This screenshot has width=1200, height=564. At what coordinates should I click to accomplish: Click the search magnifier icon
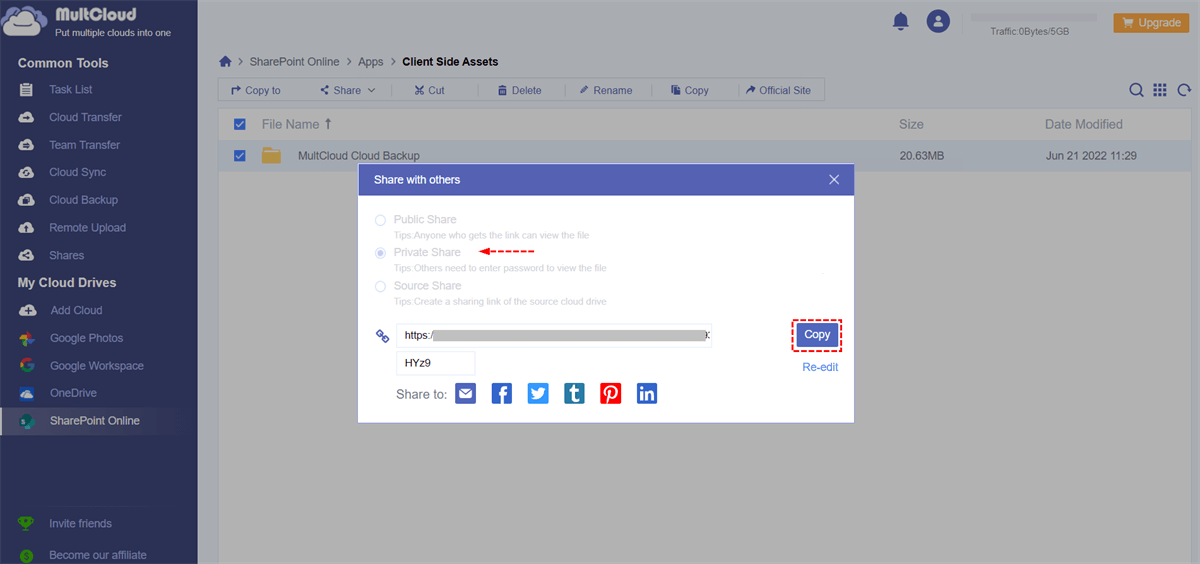pyautogui.click(x=1137, y=90)
